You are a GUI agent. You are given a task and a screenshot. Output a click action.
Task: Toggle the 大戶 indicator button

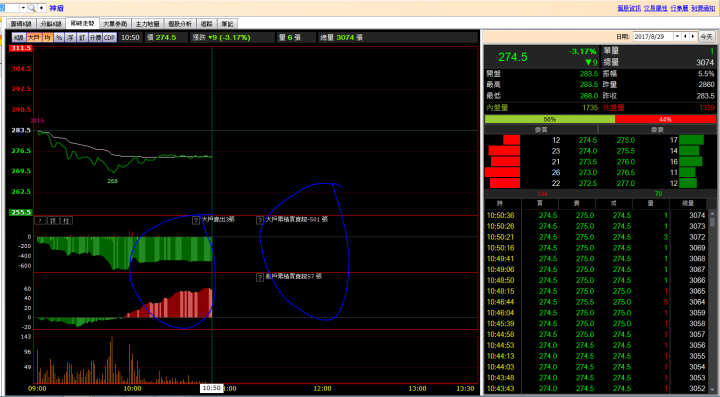coord(34,38)
